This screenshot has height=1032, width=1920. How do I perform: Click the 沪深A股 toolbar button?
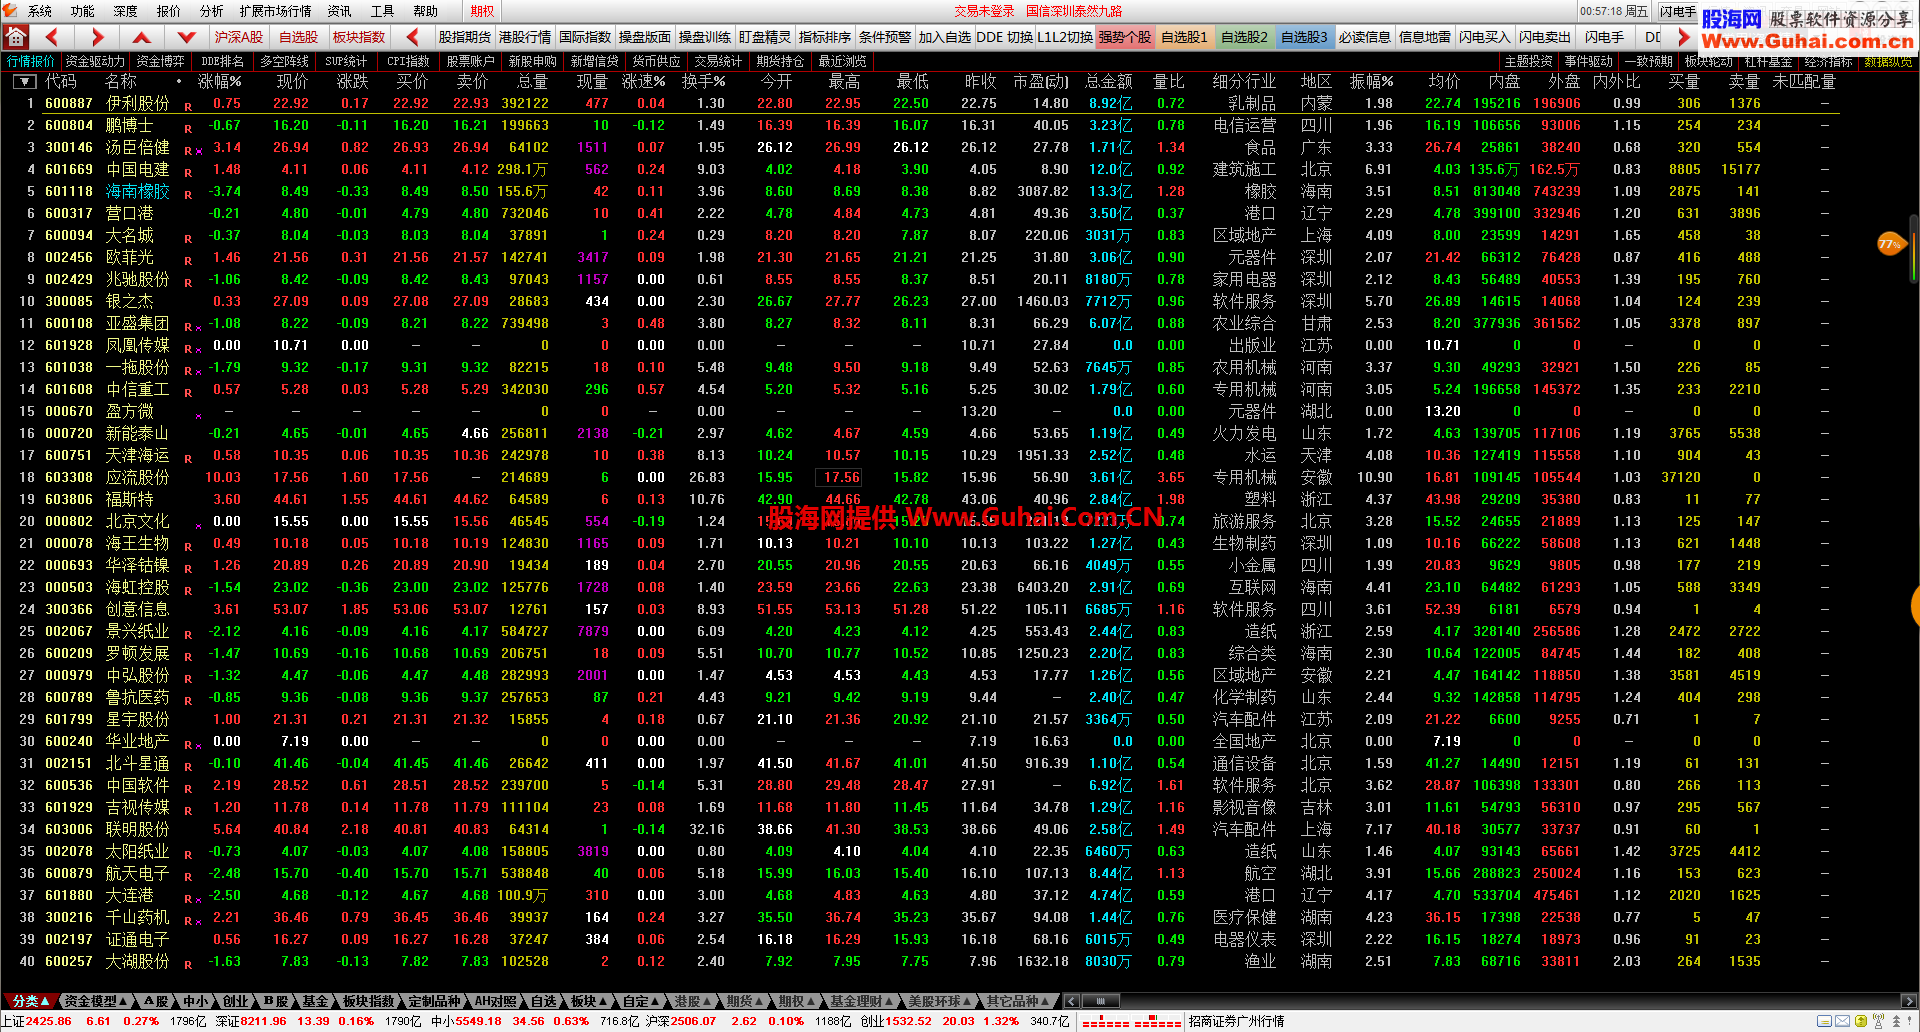[x=238, y=37]
